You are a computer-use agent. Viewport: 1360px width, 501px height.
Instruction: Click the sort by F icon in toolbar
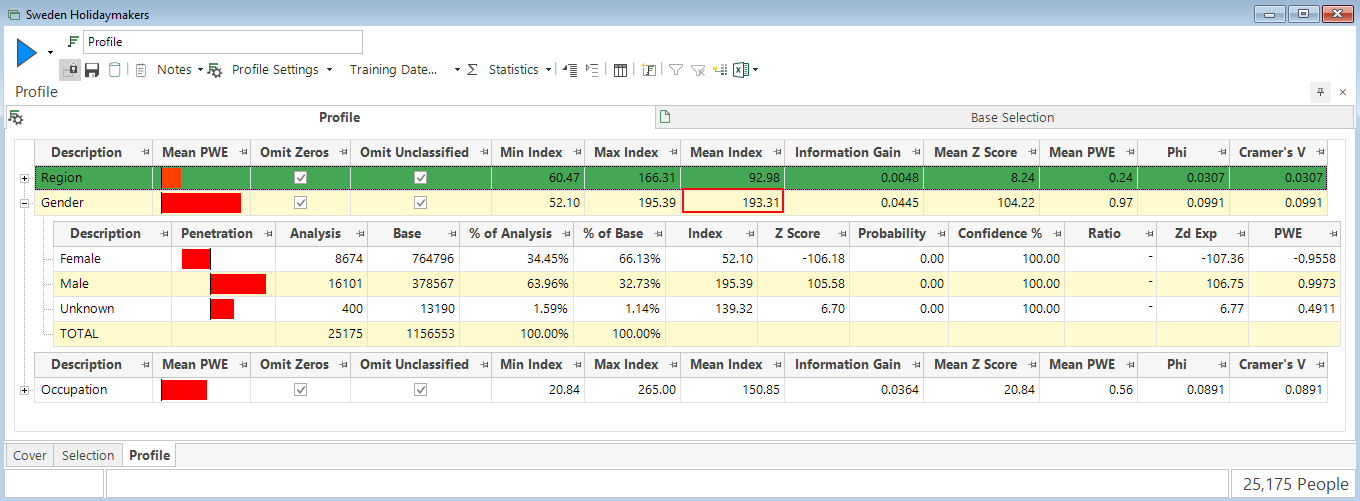click(649, 70)
